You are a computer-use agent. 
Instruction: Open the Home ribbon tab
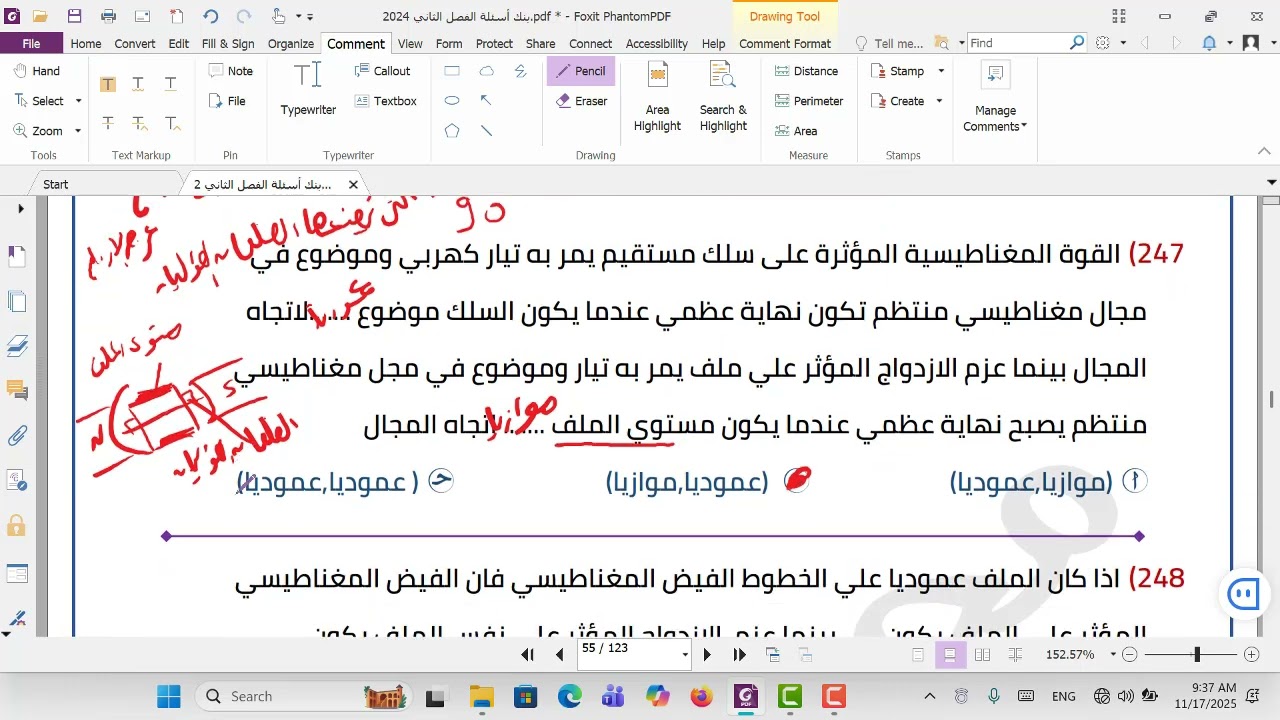[86, 43]
